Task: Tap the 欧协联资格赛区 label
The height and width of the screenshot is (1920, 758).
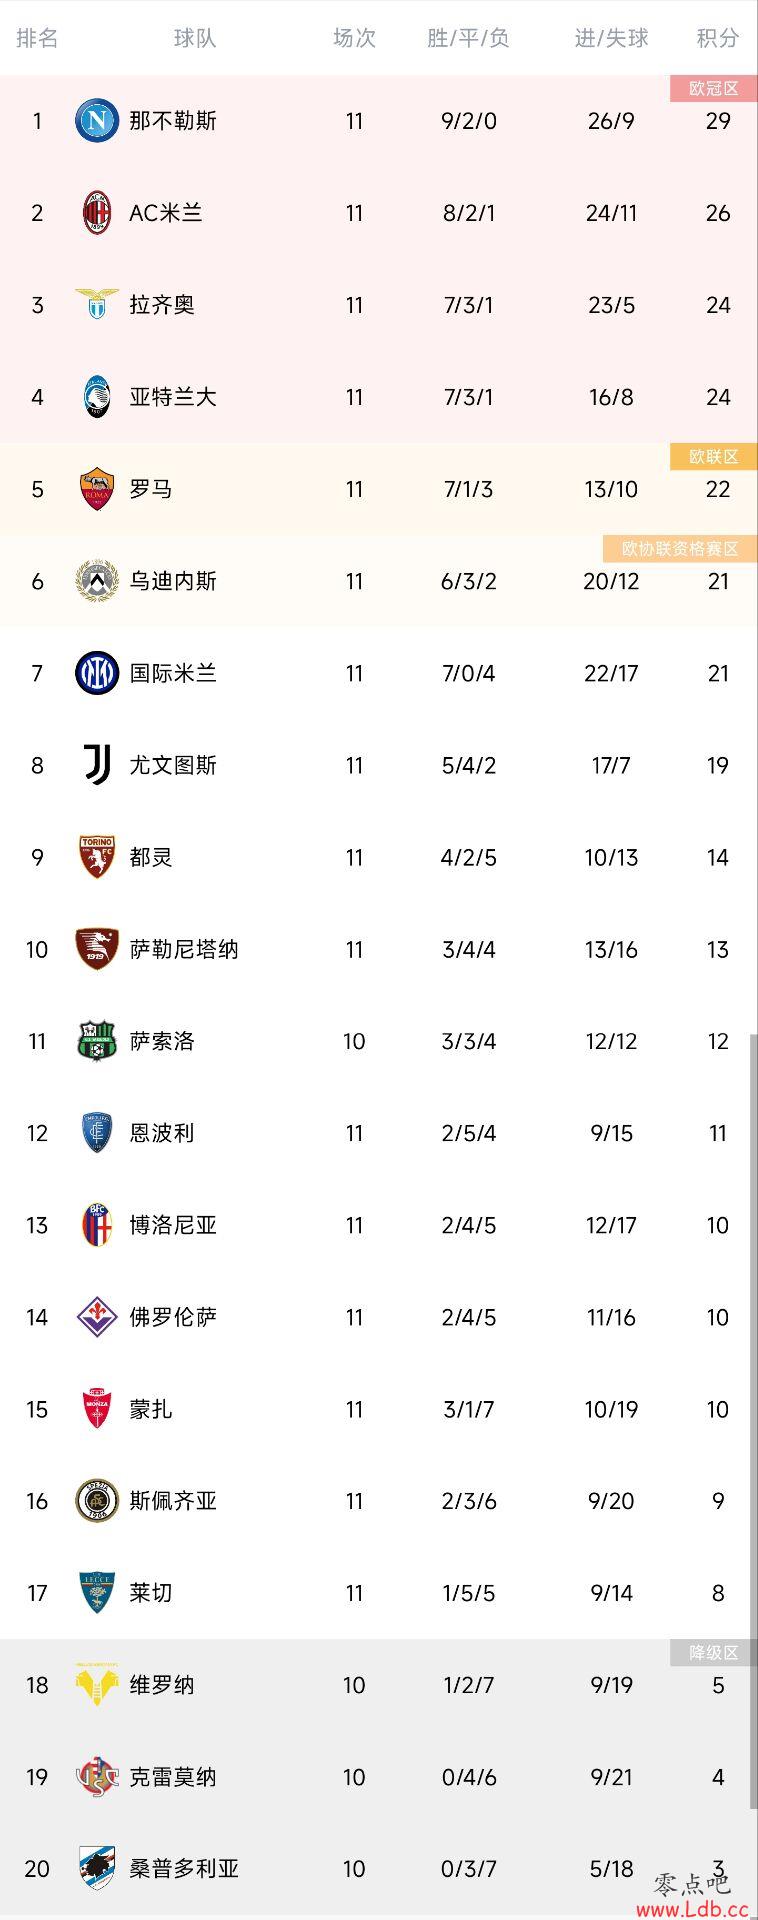Action: point(680,548)
